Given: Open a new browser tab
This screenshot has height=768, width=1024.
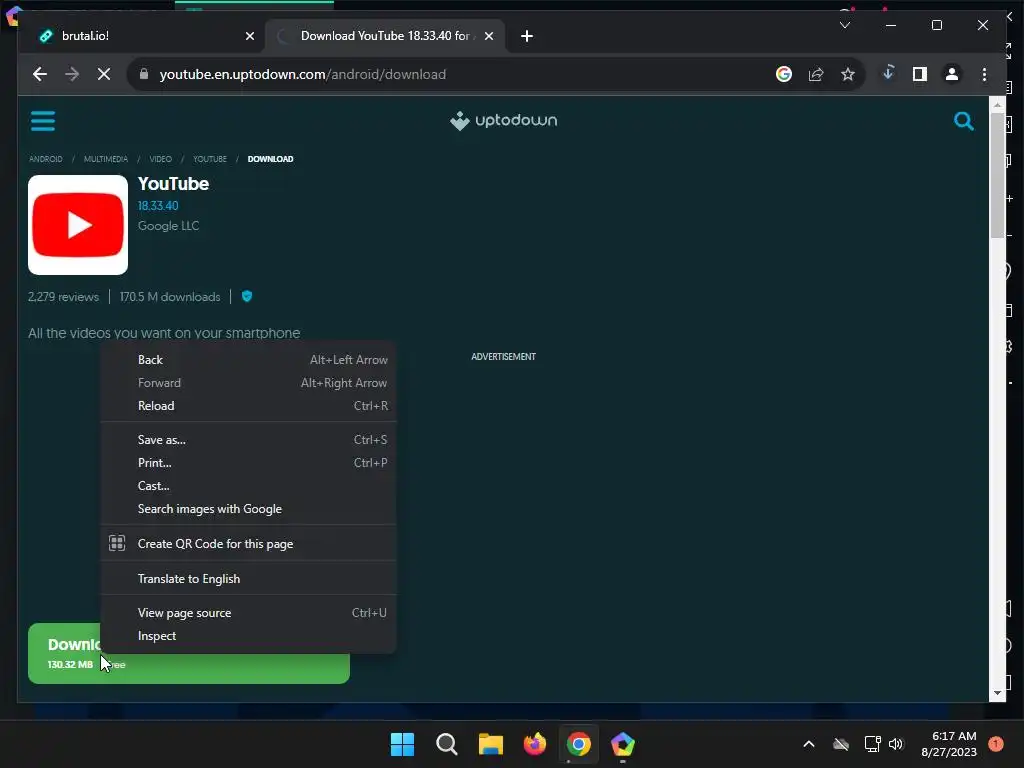Looking at the screenshot, I should (x=527, y=36).
